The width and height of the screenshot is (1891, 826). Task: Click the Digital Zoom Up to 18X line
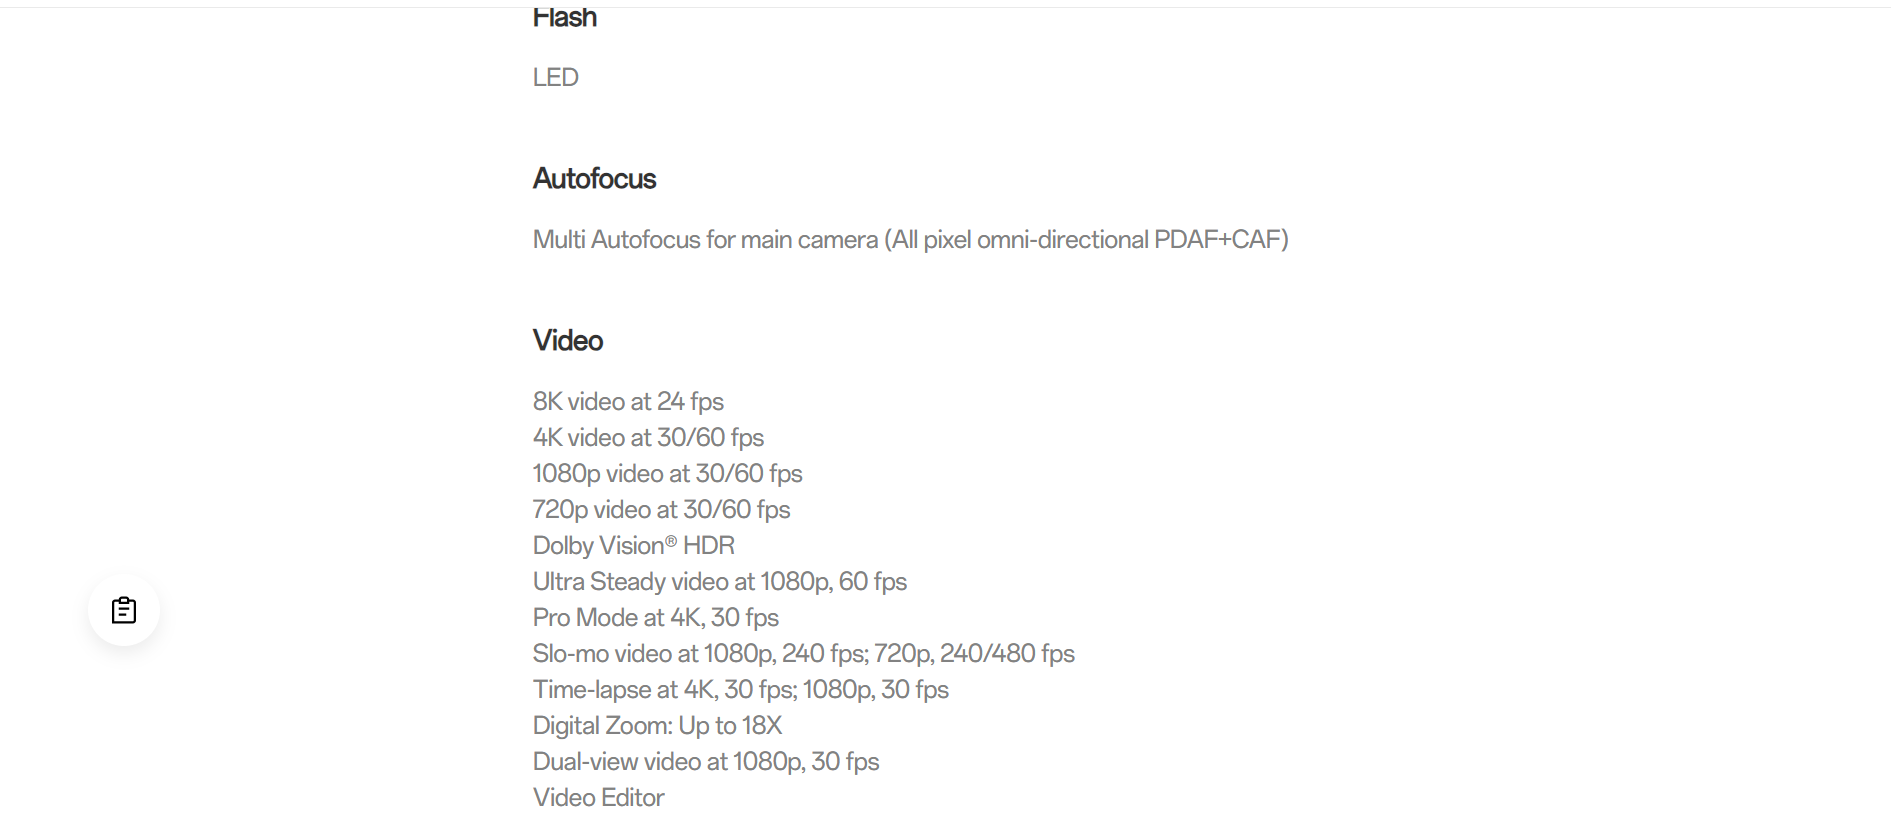click(658, 726)
